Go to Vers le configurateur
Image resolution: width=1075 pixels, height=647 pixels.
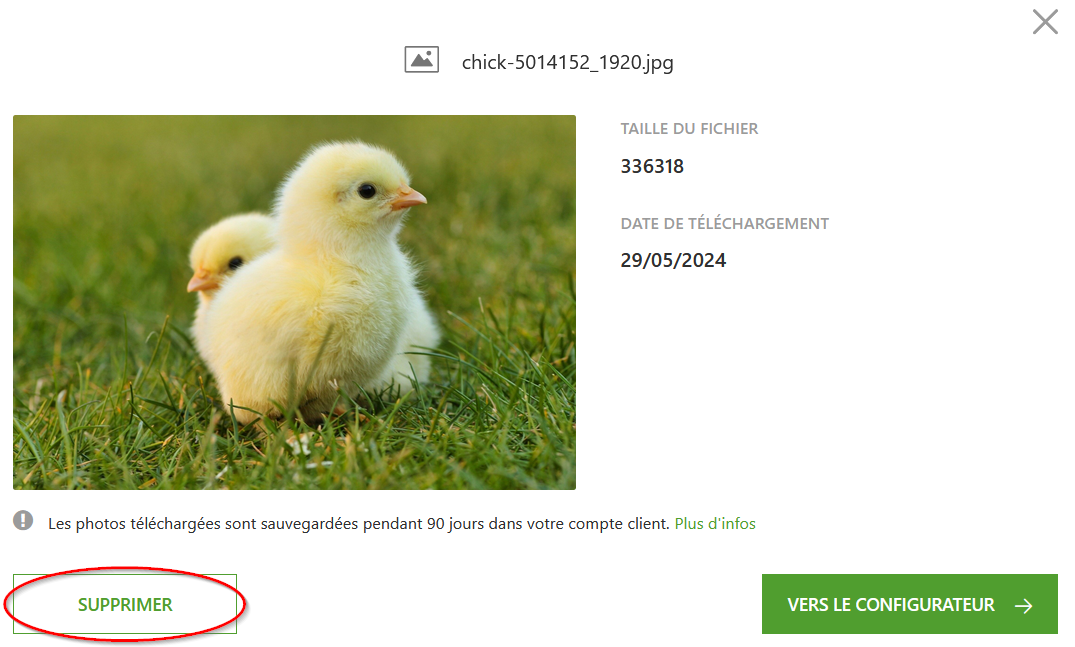pos(910,604)
